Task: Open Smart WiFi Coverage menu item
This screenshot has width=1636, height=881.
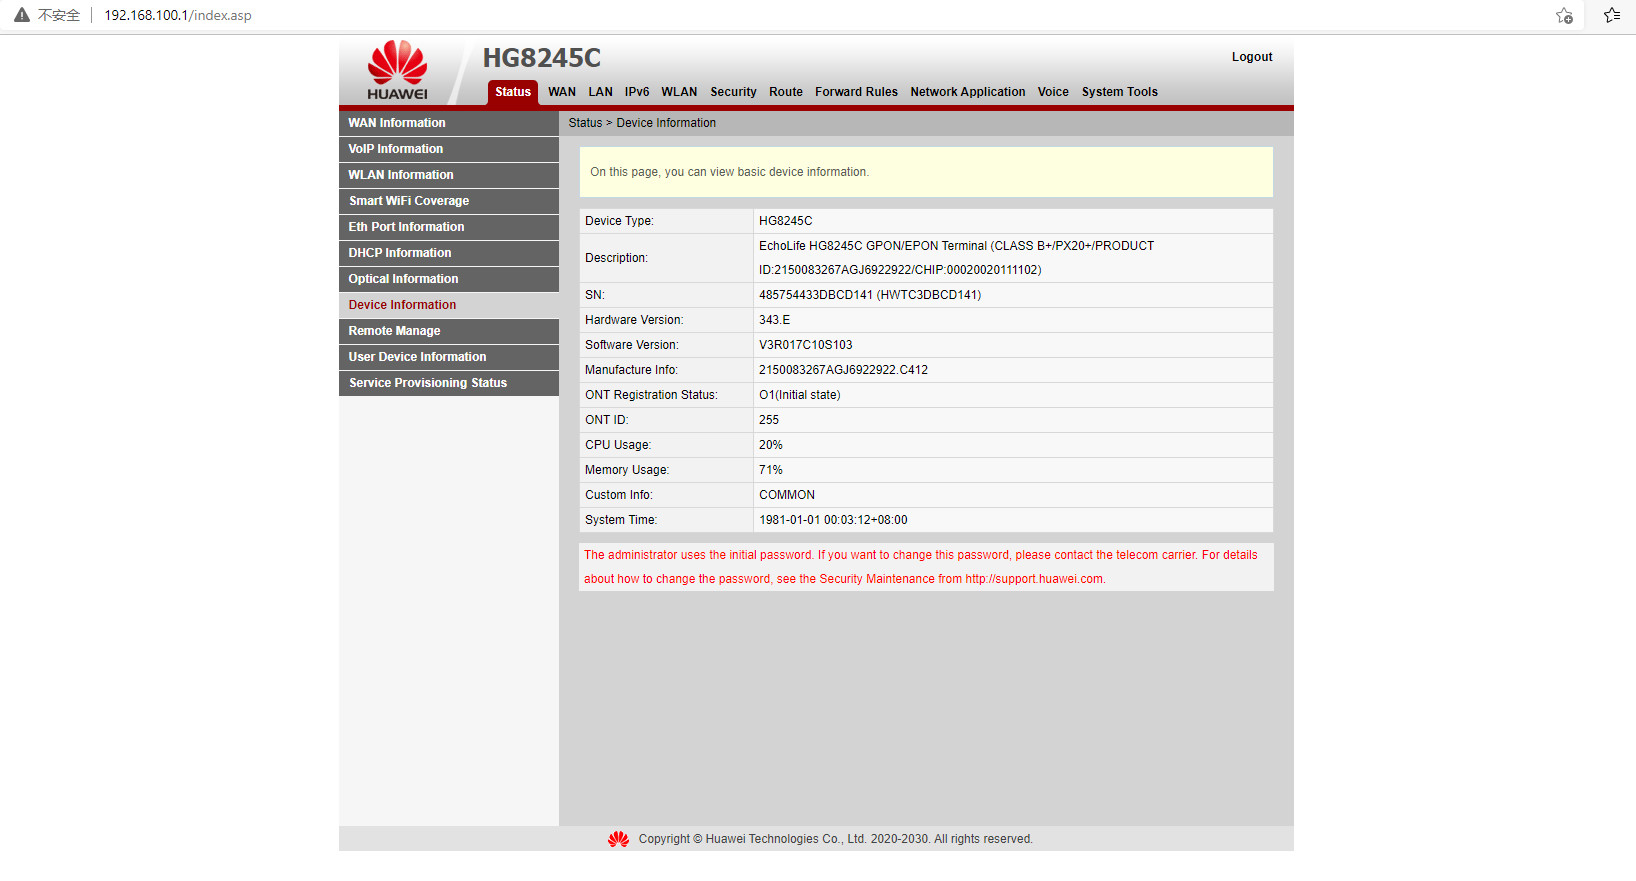Action: tap(409, 201)
